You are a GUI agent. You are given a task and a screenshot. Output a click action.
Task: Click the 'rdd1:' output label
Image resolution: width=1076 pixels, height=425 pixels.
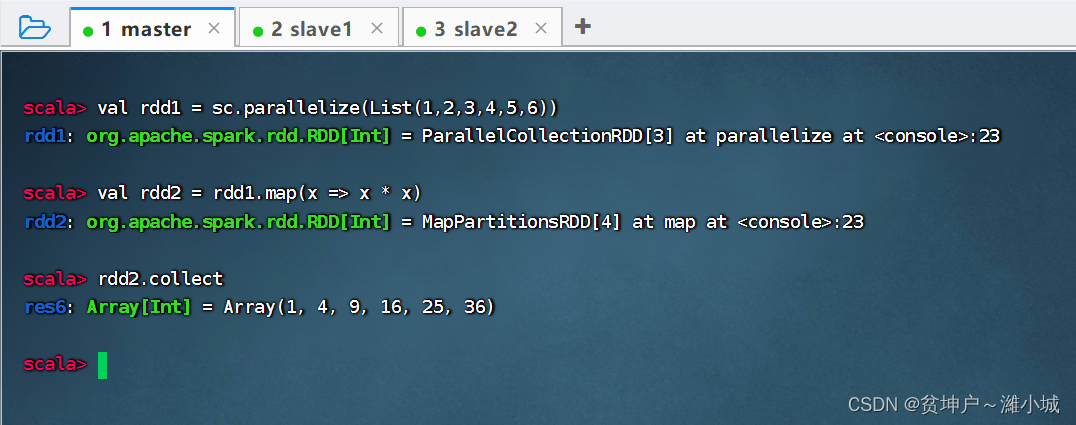pyautogui.click(x=50, y=136)
